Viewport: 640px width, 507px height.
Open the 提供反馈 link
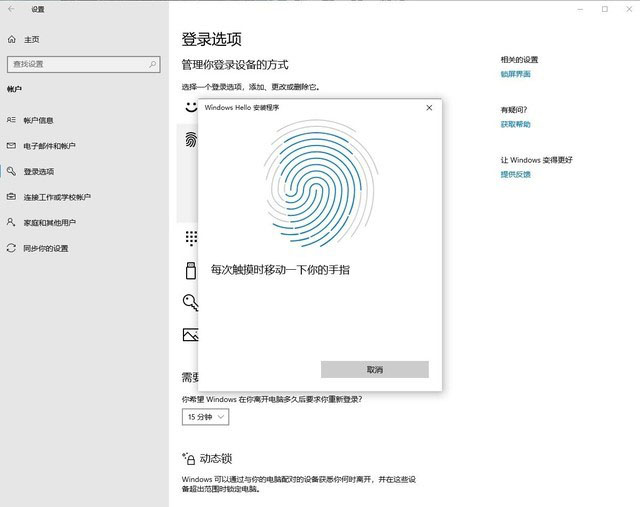(x=516, y=174)
